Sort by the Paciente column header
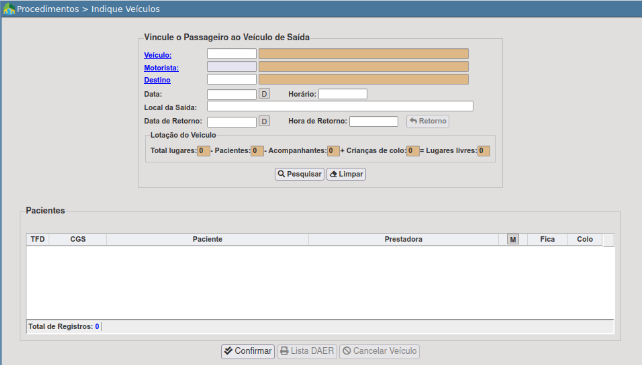Viewport: 642px width, 365px height. 207,239
